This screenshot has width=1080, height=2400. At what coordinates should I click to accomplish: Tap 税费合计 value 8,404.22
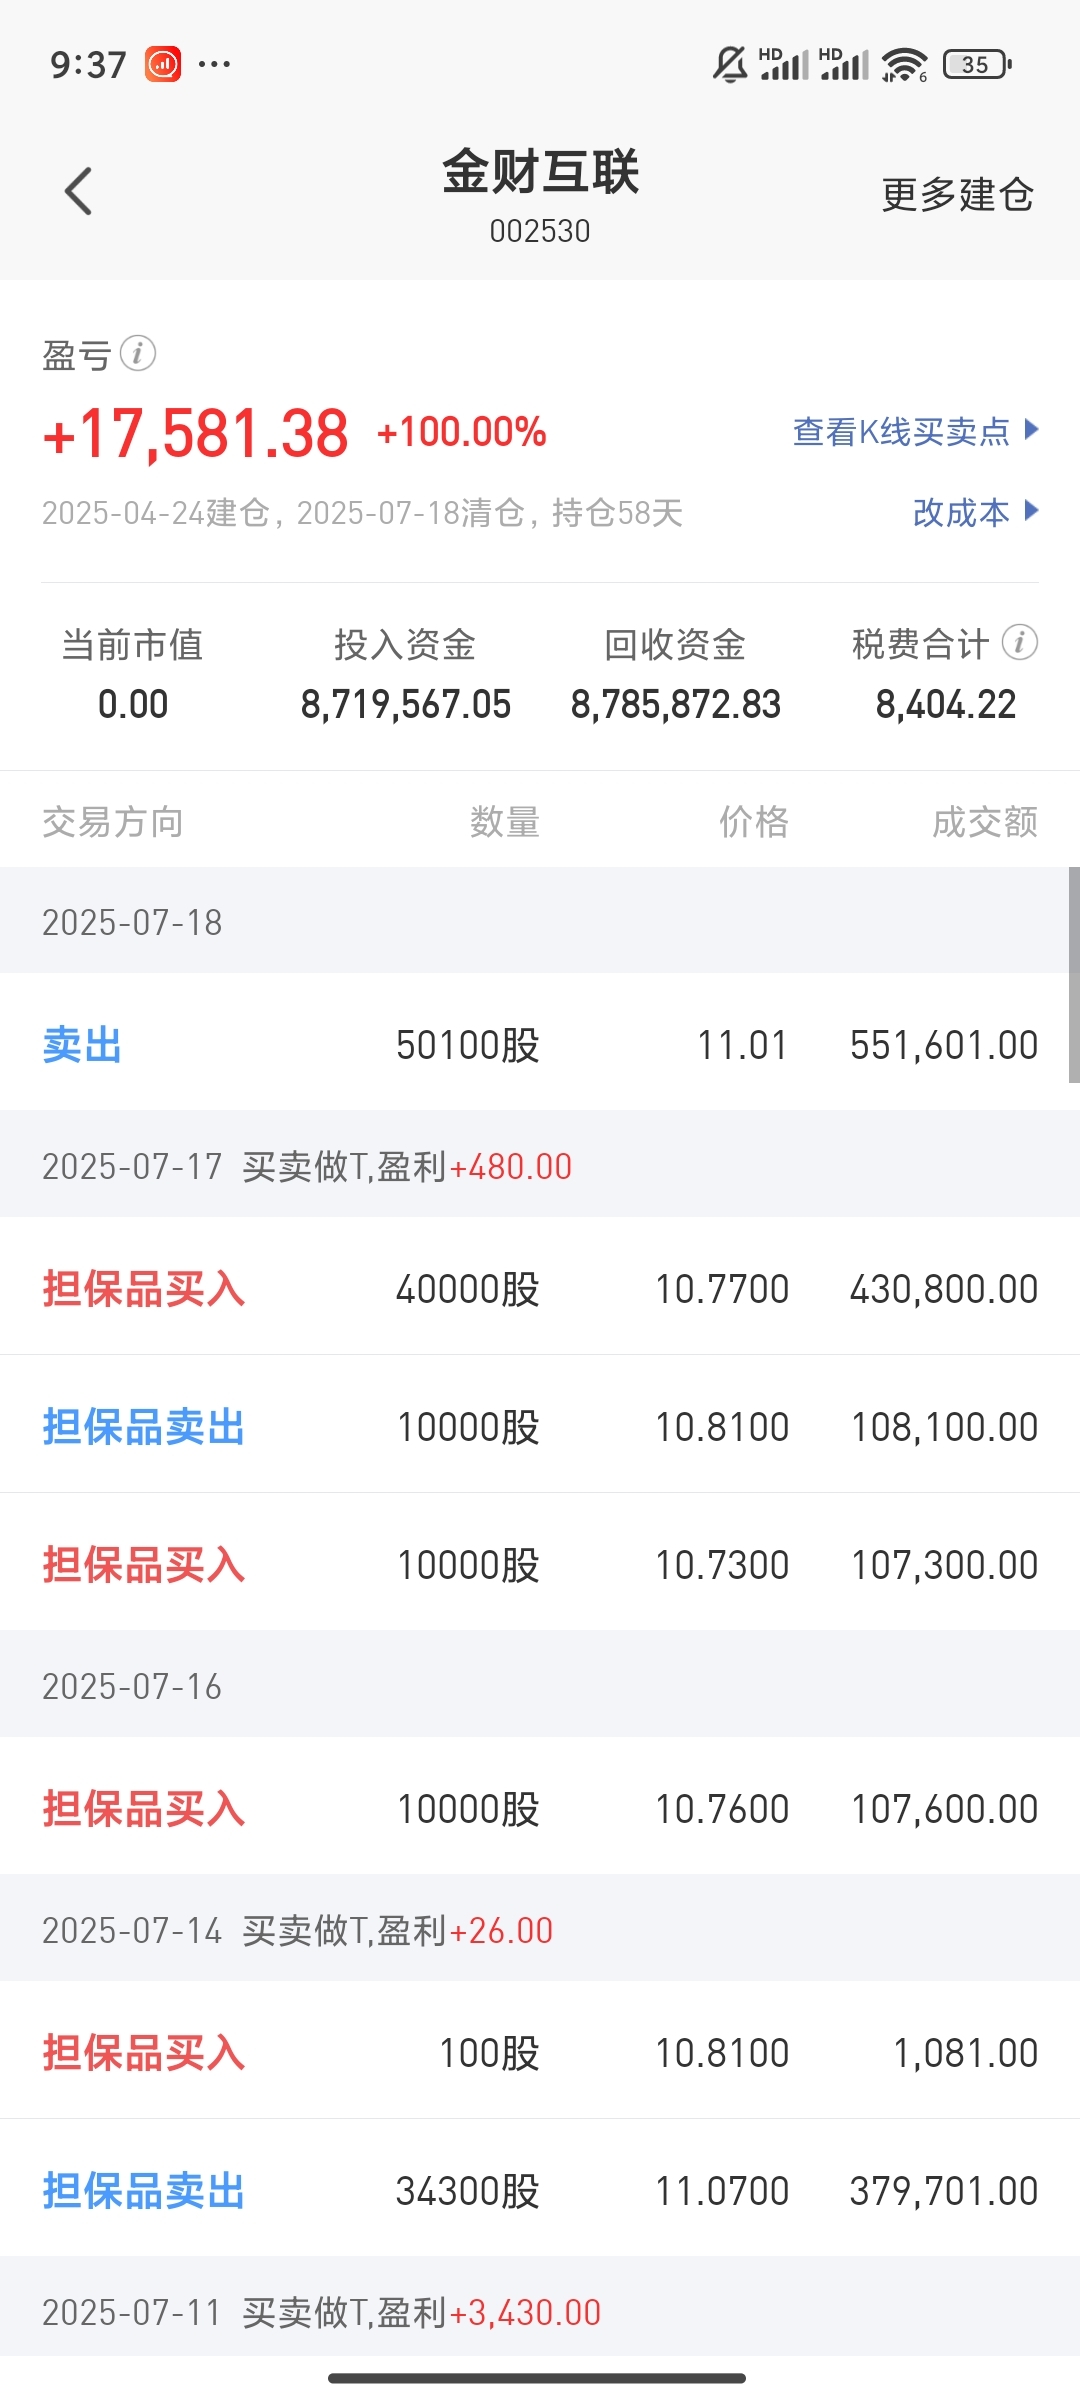(946, 704)
